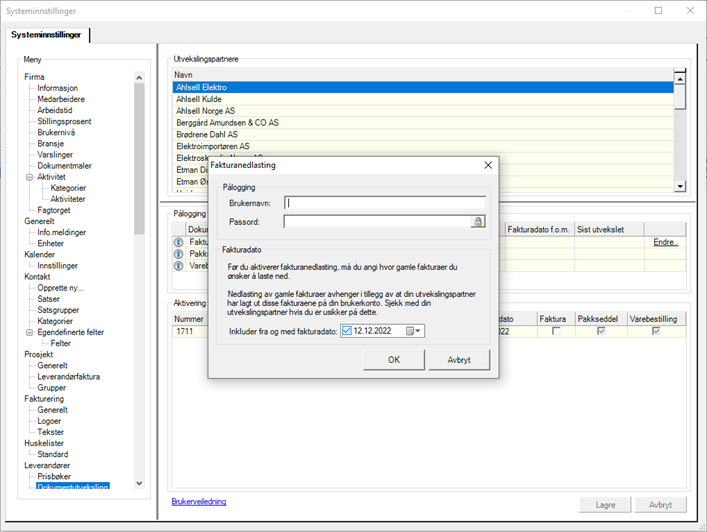Collapse the Egendefinerte felter tree node
The height and width of the screenshot is (532, 707).
point(29,333)
